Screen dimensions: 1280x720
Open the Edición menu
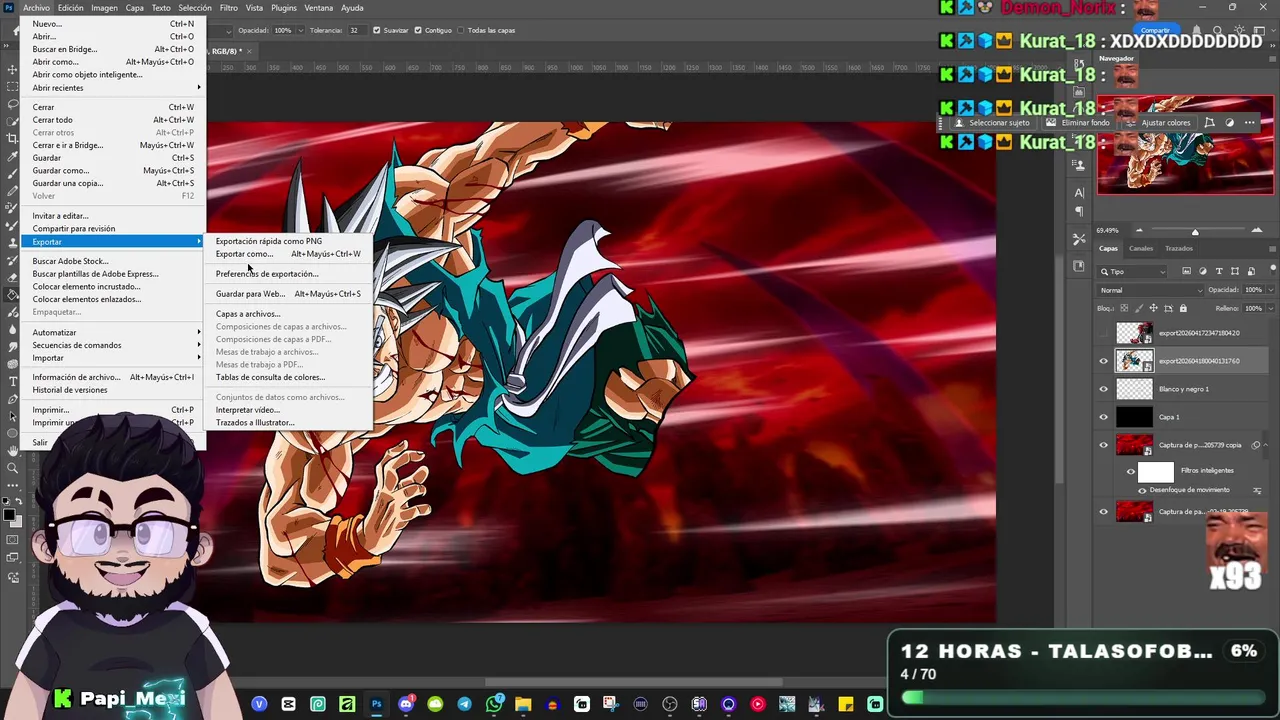70,8
